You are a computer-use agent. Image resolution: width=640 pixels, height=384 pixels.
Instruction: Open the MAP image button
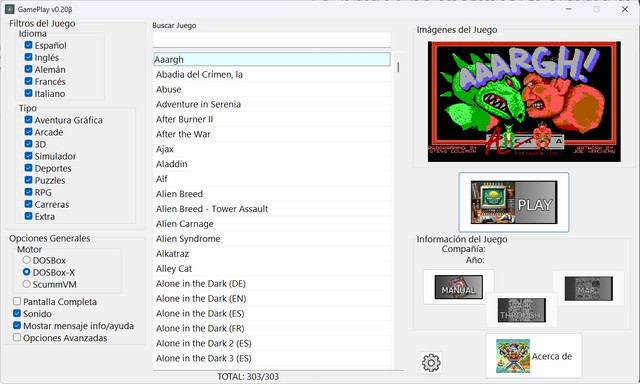pos(588,288)
